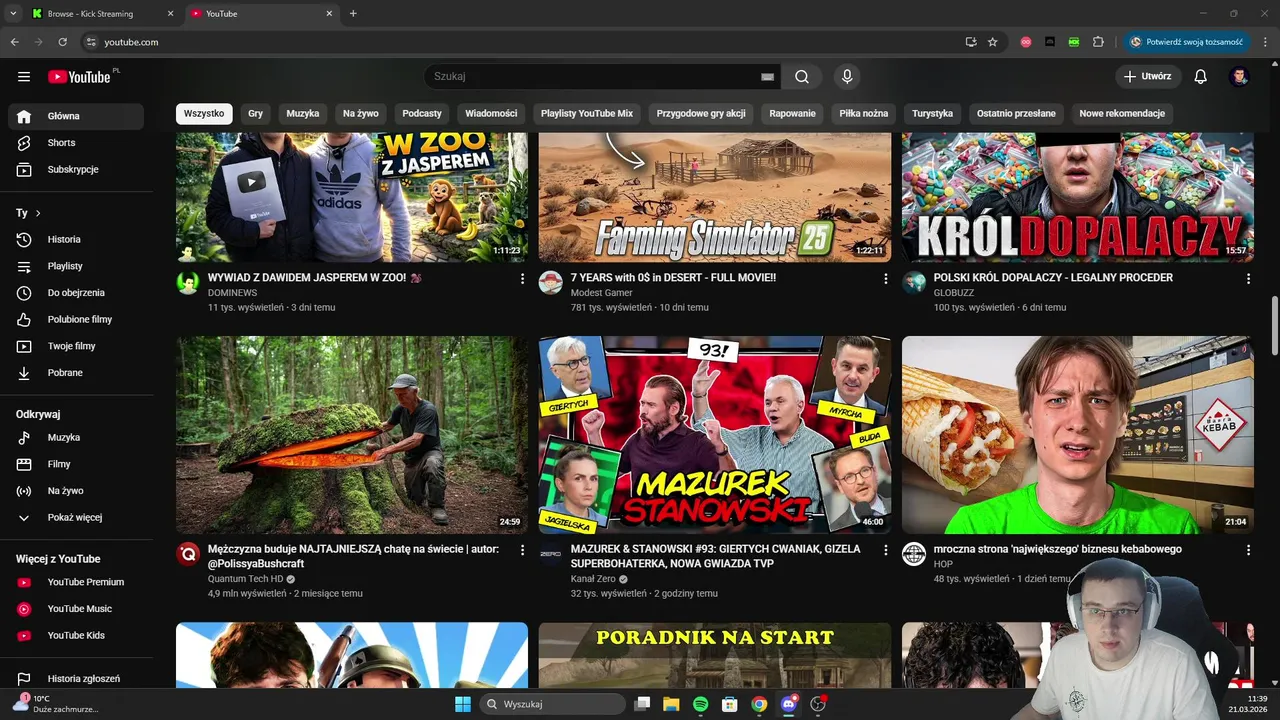The image size is (1280, 720).
Task: Open the account avatar menu
Action: point(1240,77)
